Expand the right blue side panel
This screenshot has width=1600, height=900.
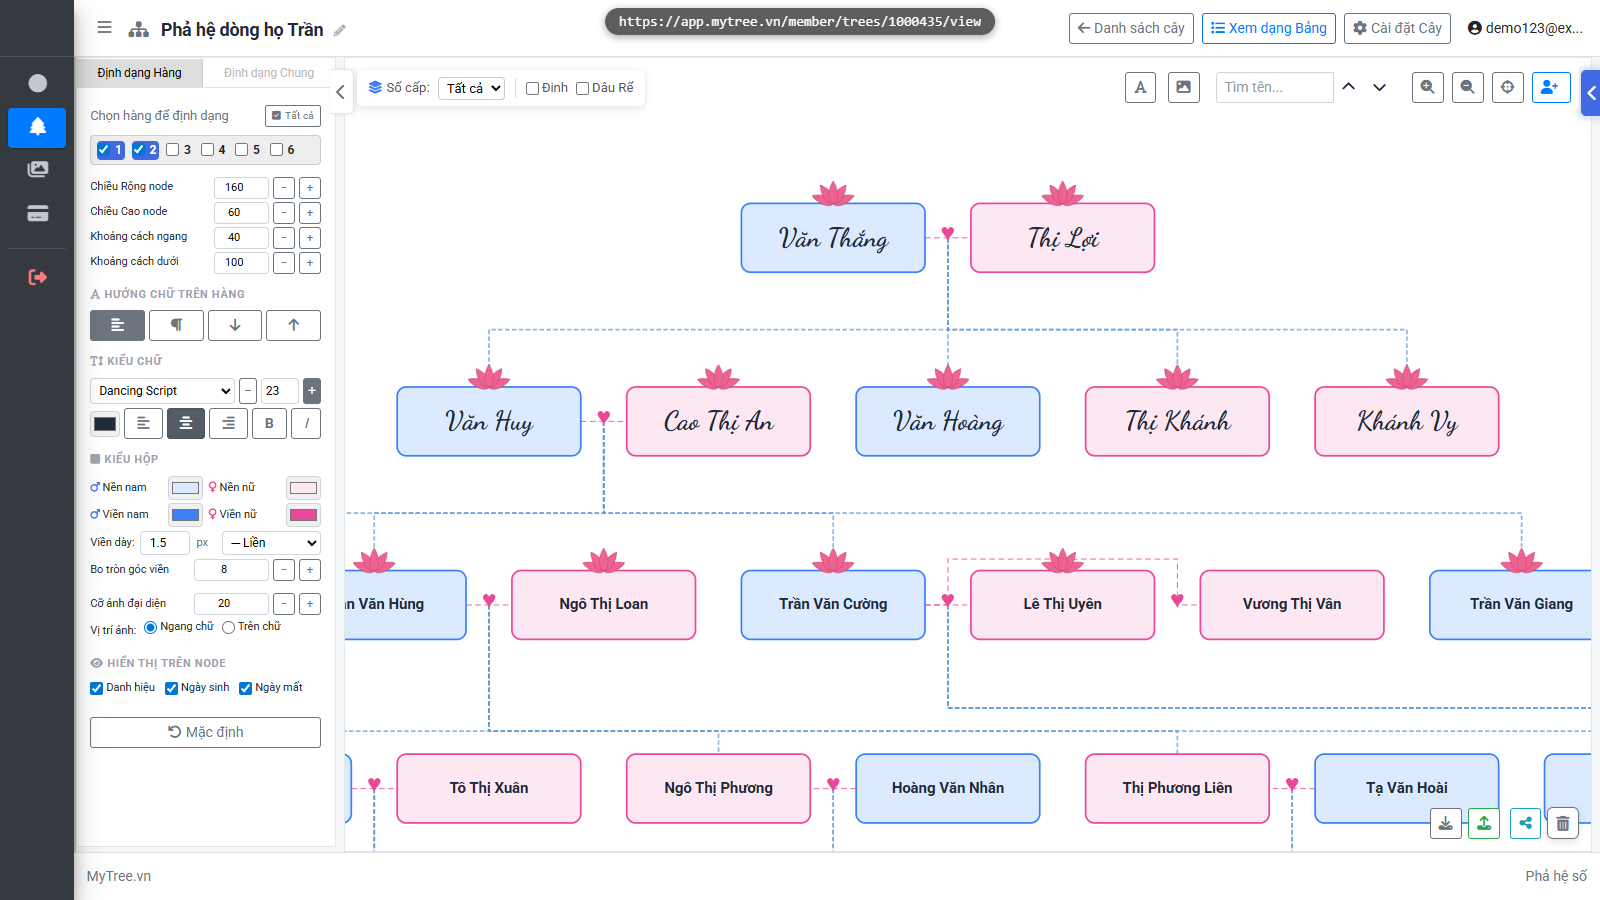(1591, 93)
